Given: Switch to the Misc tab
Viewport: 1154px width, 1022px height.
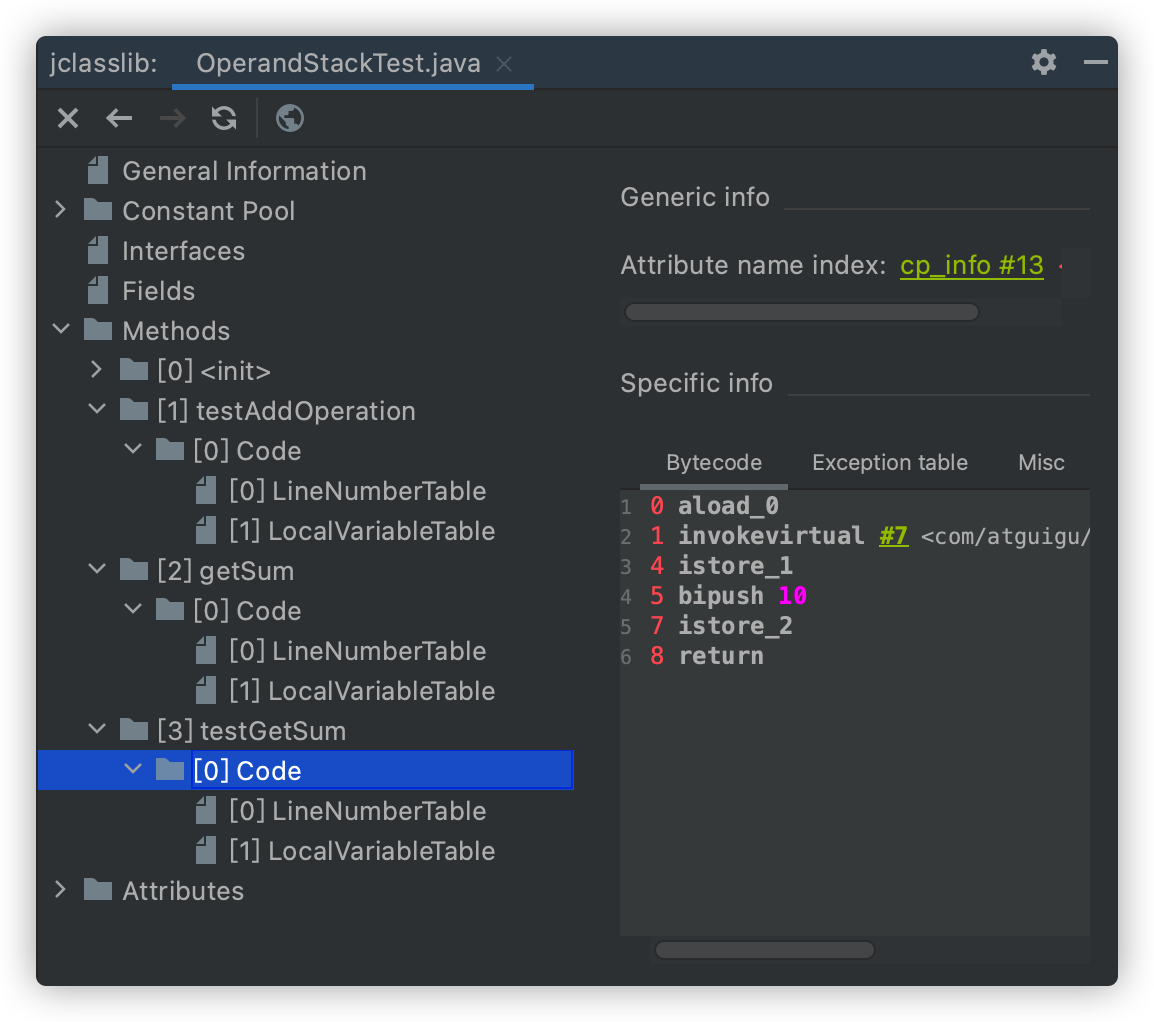Looking at the screenshot, I should click(1041, 463).
